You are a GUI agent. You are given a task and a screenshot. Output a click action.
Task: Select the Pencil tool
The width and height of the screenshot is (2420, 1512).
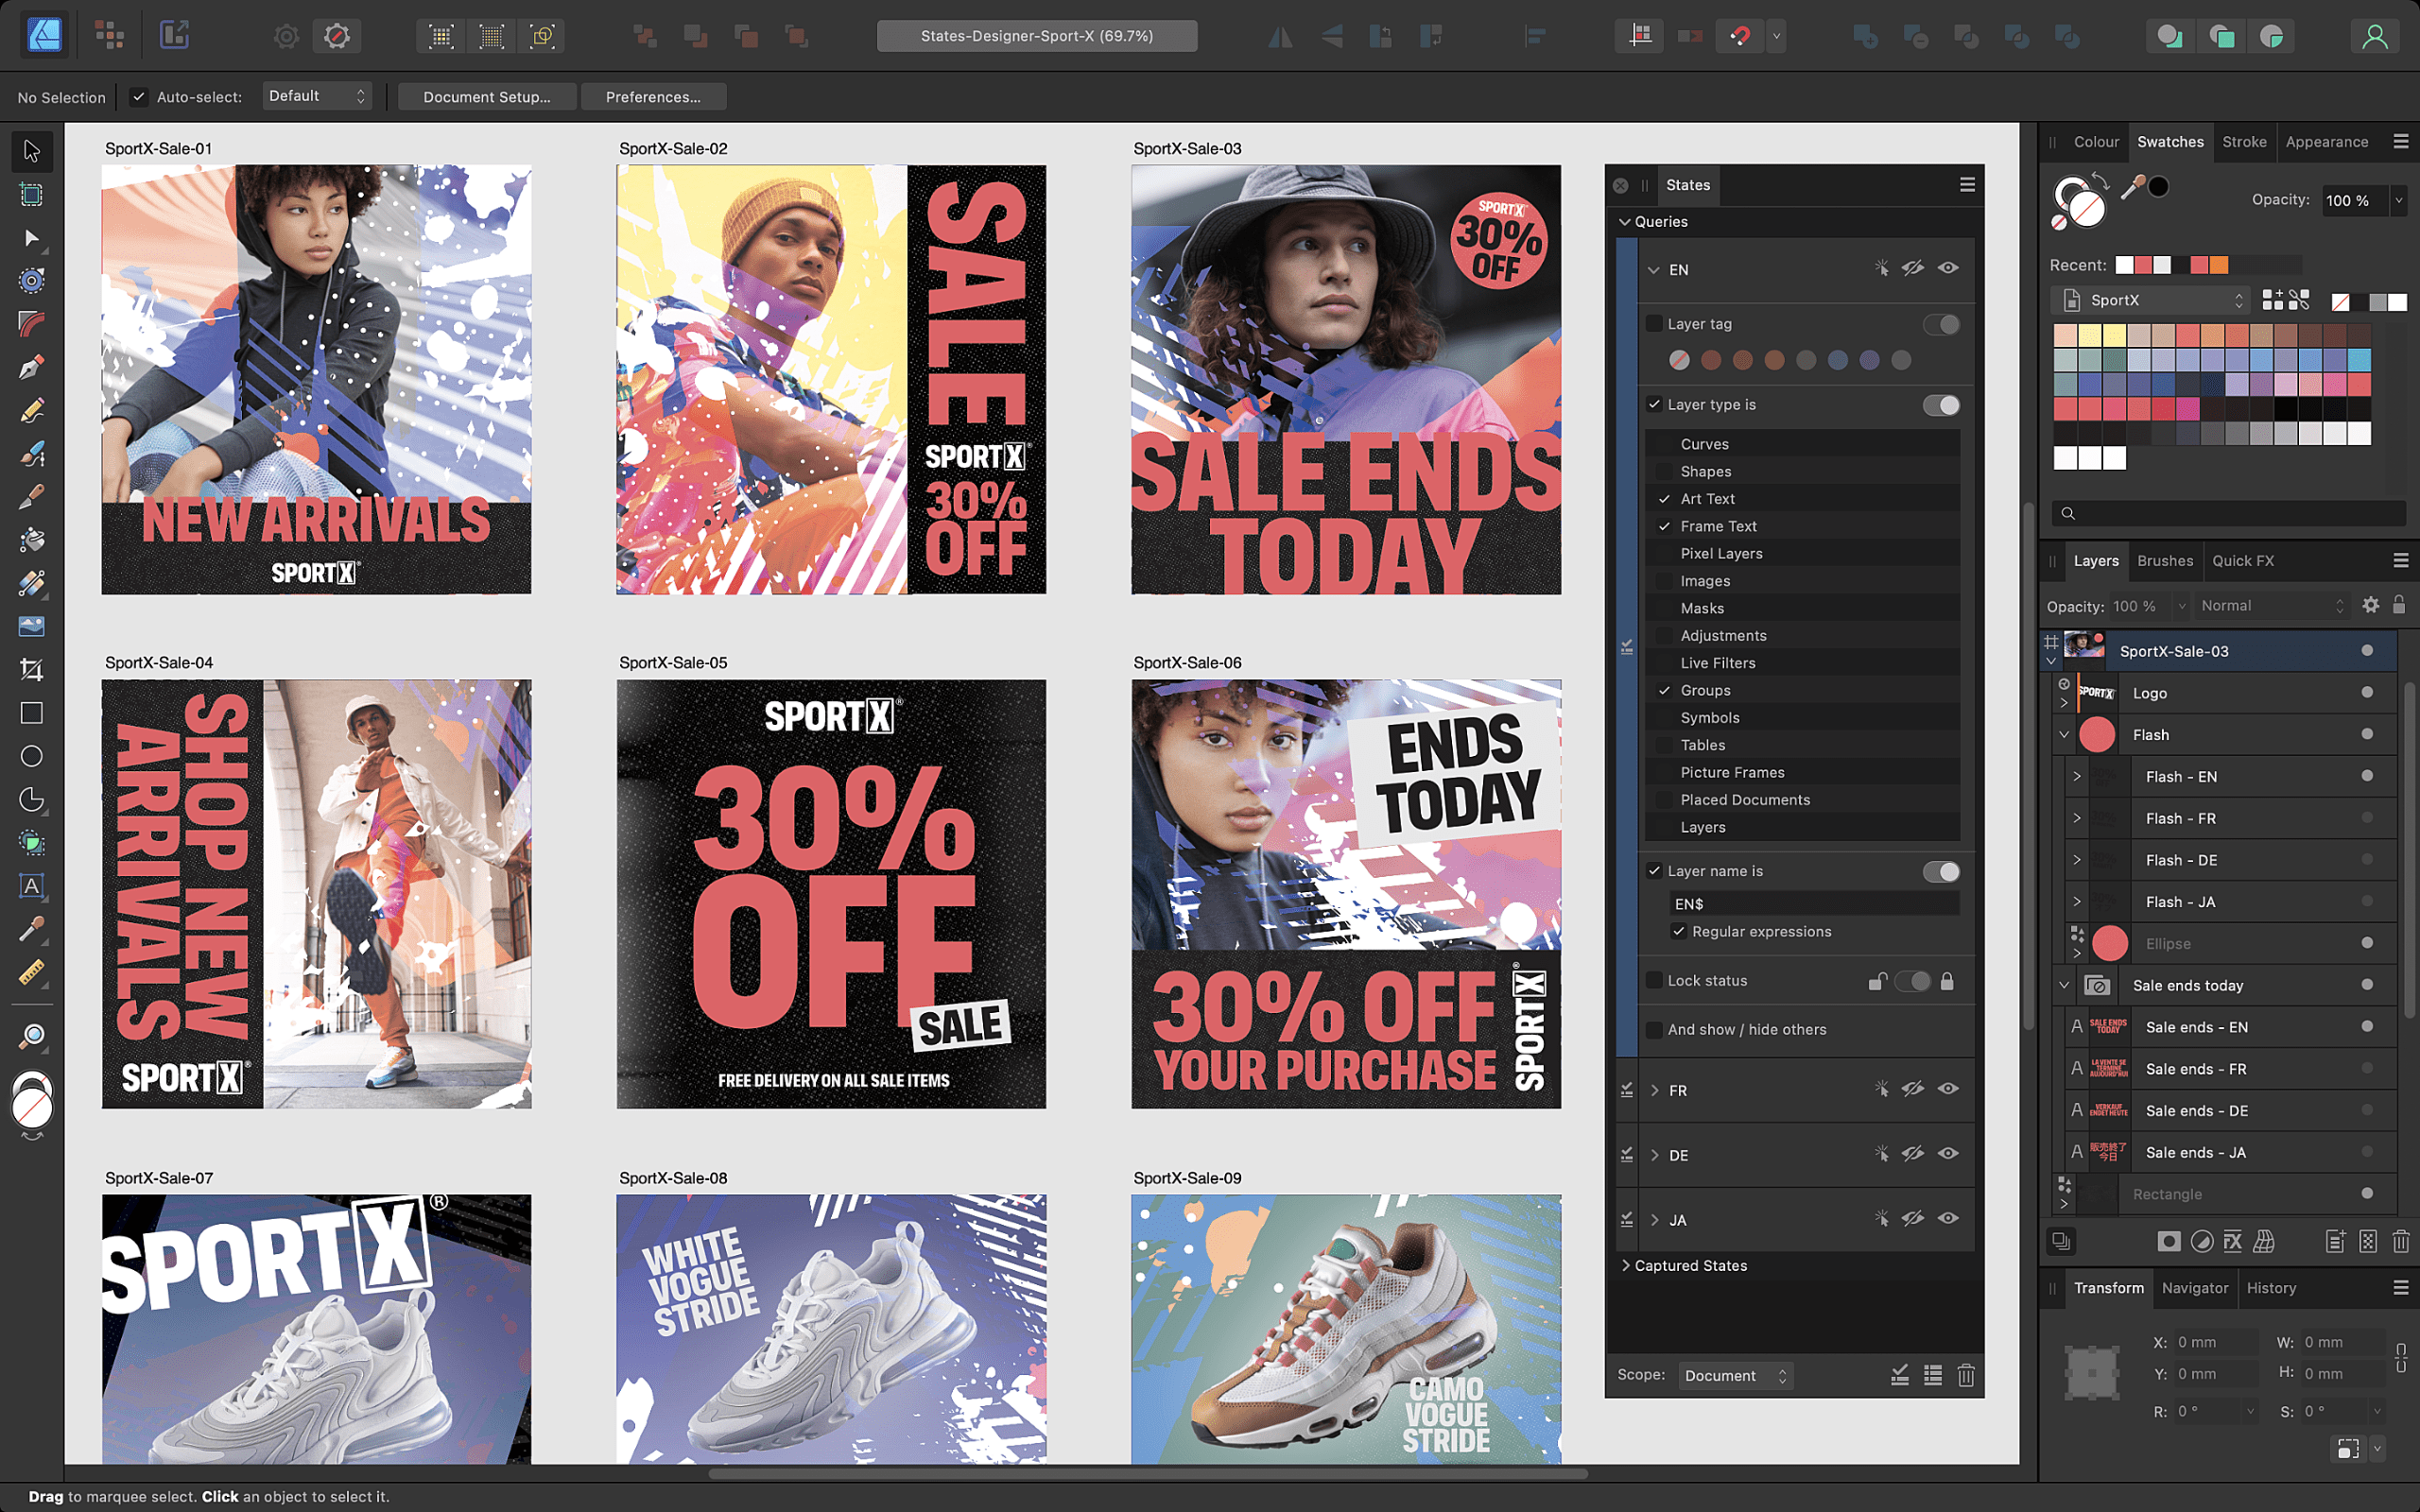coord(31,410)
